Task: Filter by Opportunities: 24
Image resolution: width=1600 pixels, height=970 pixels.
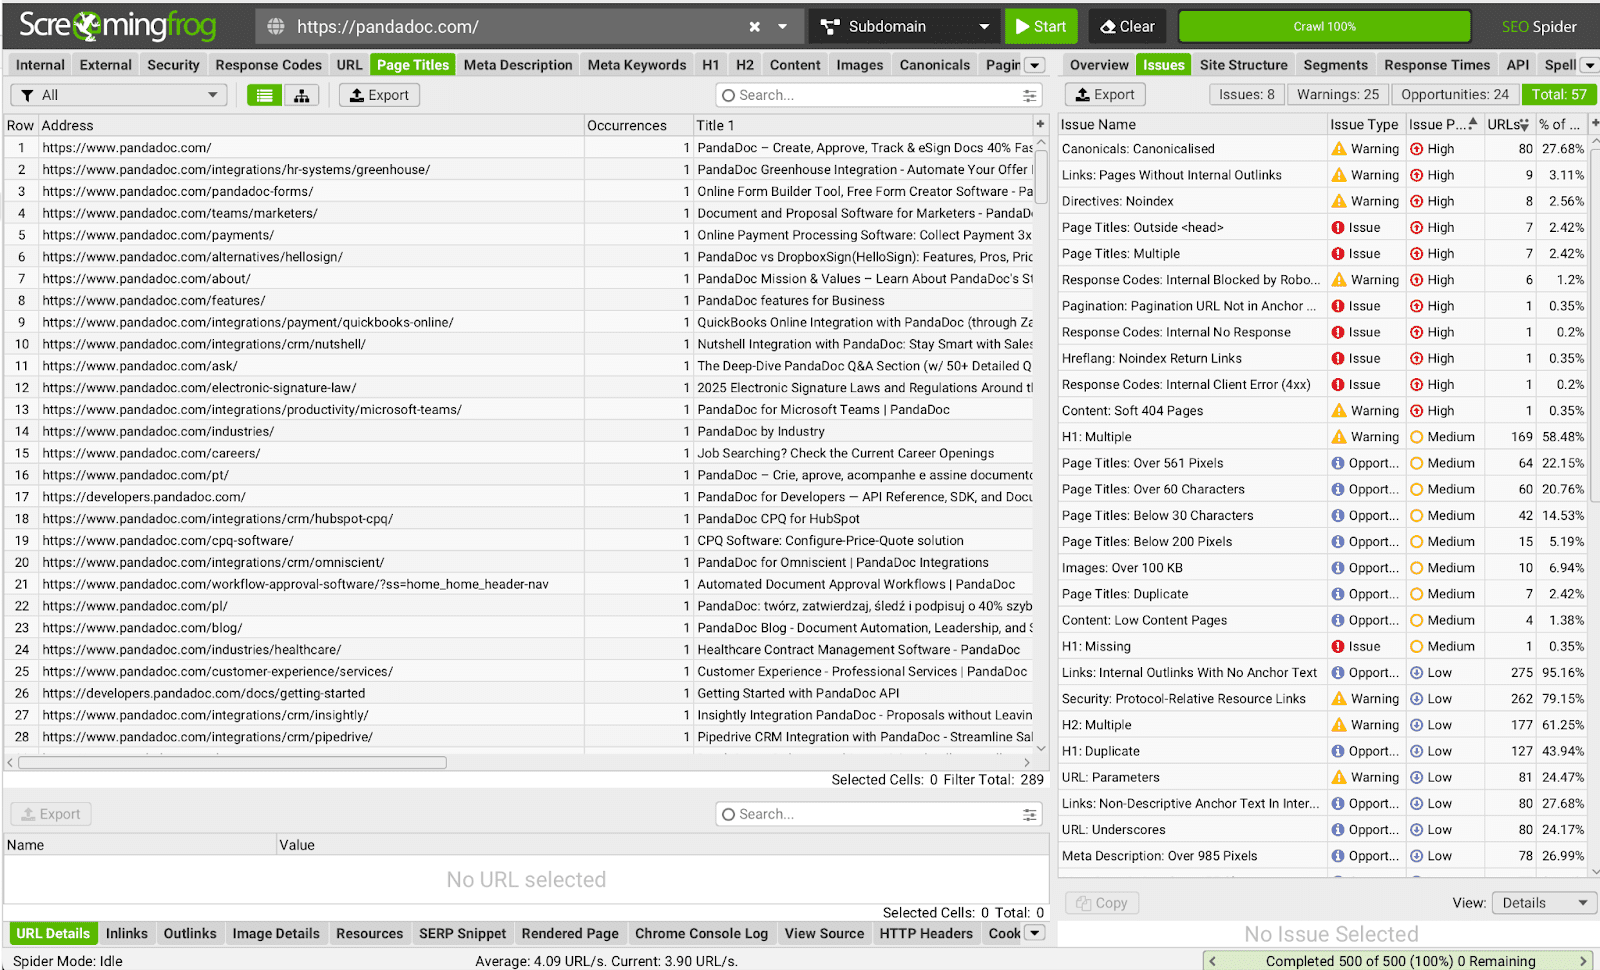Action: 1454,94
